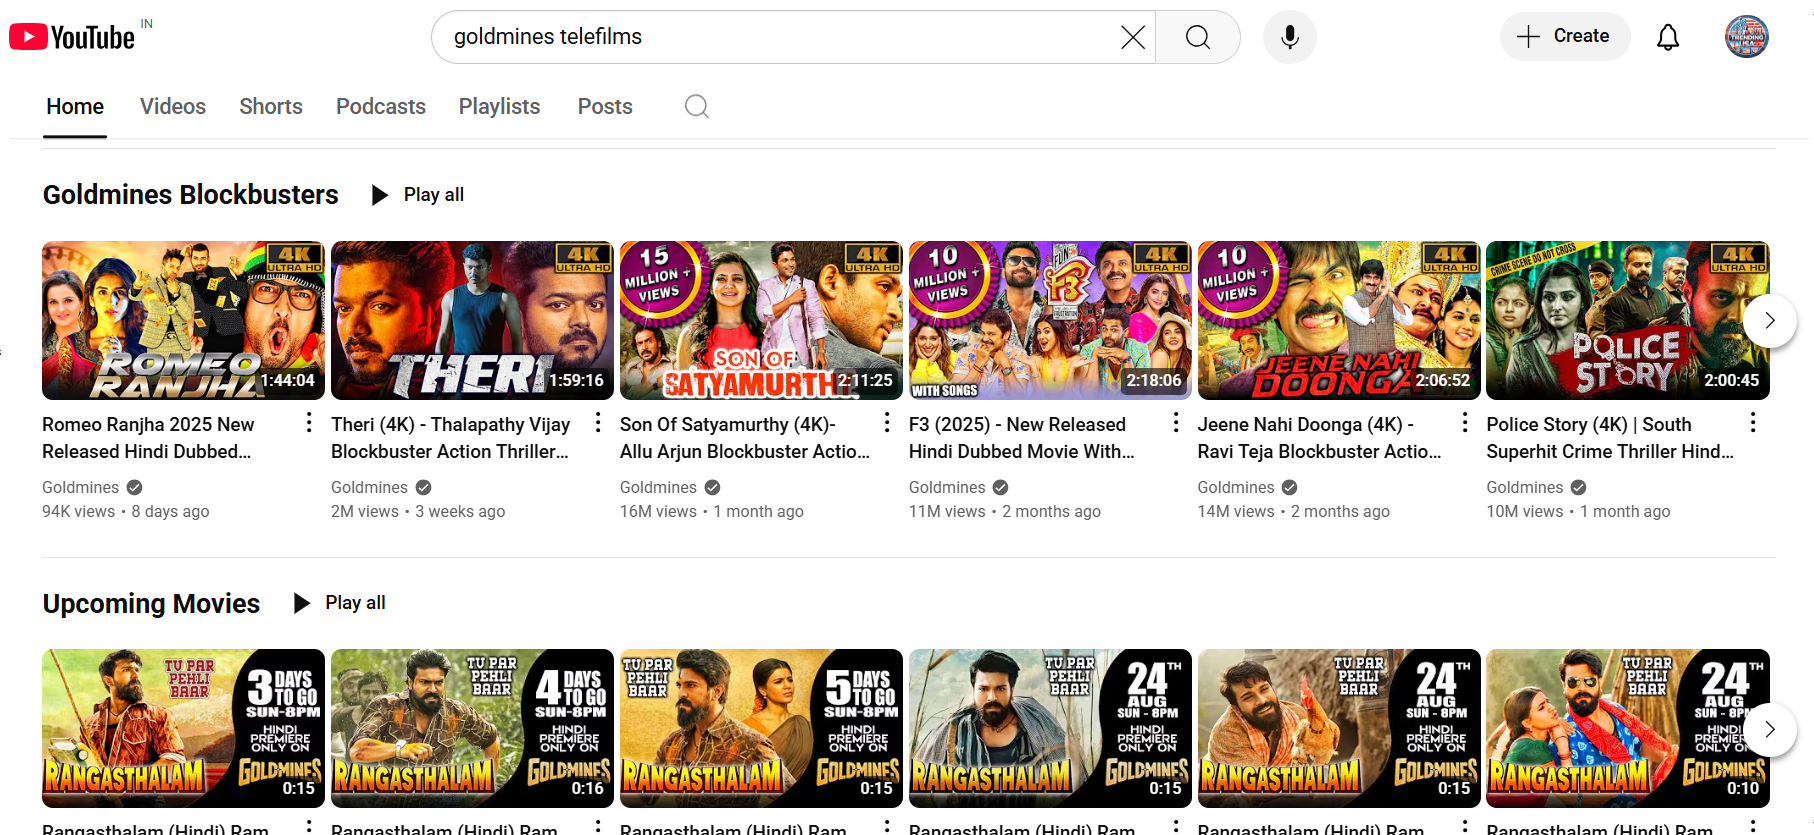Open the Playlists tab
1814x835 pixels.
click(499, 107)
